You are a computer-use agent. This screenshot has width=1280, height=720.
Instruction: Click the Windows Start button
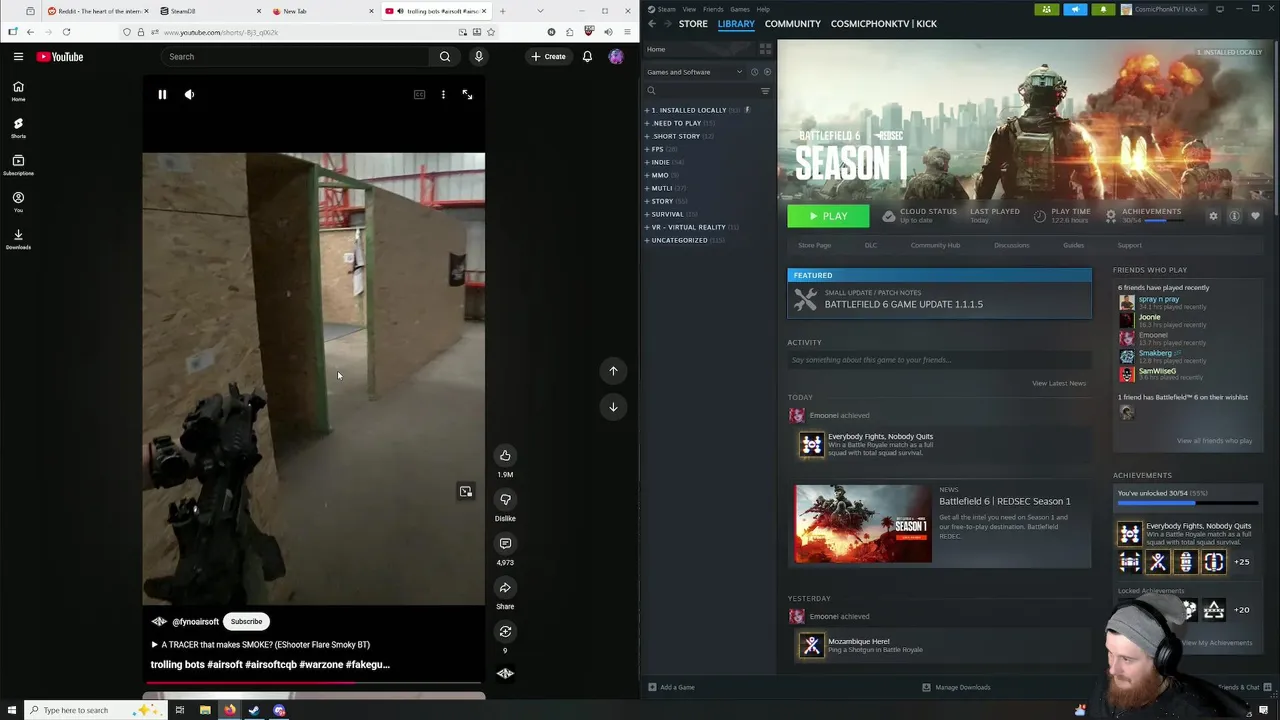11,710
